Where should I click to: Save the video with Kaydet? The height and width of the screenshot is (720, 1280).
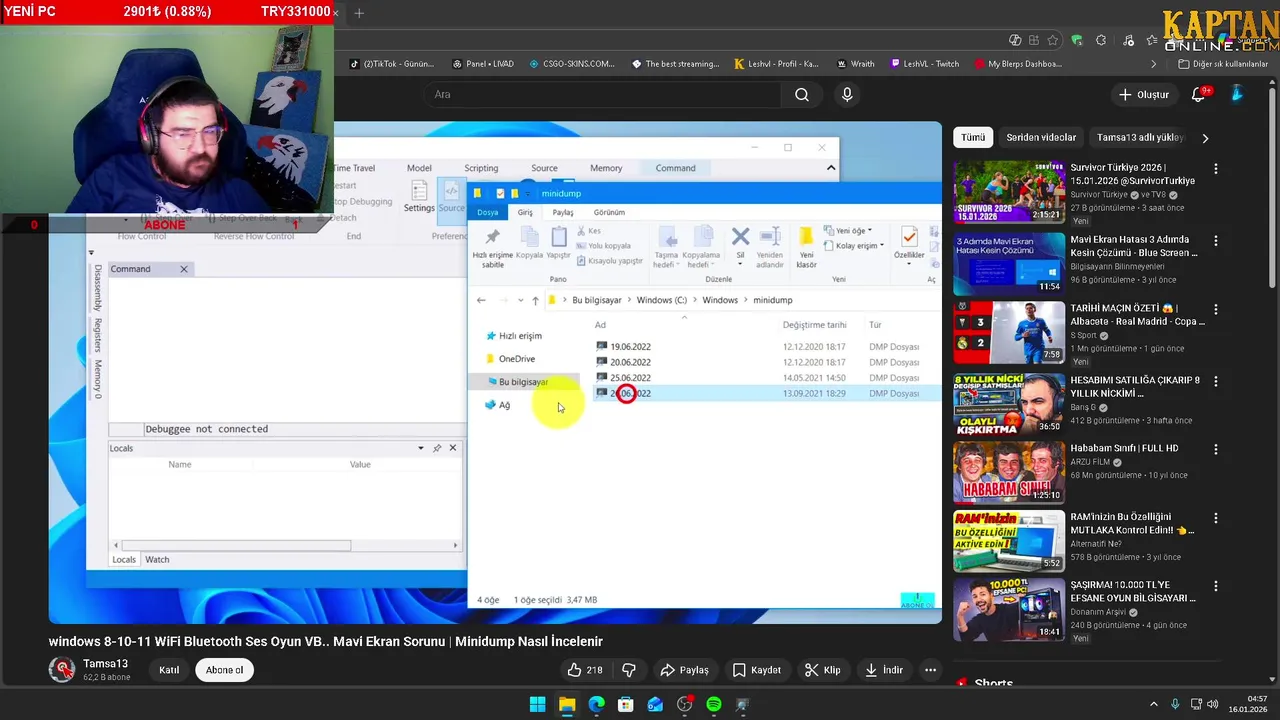756,670
